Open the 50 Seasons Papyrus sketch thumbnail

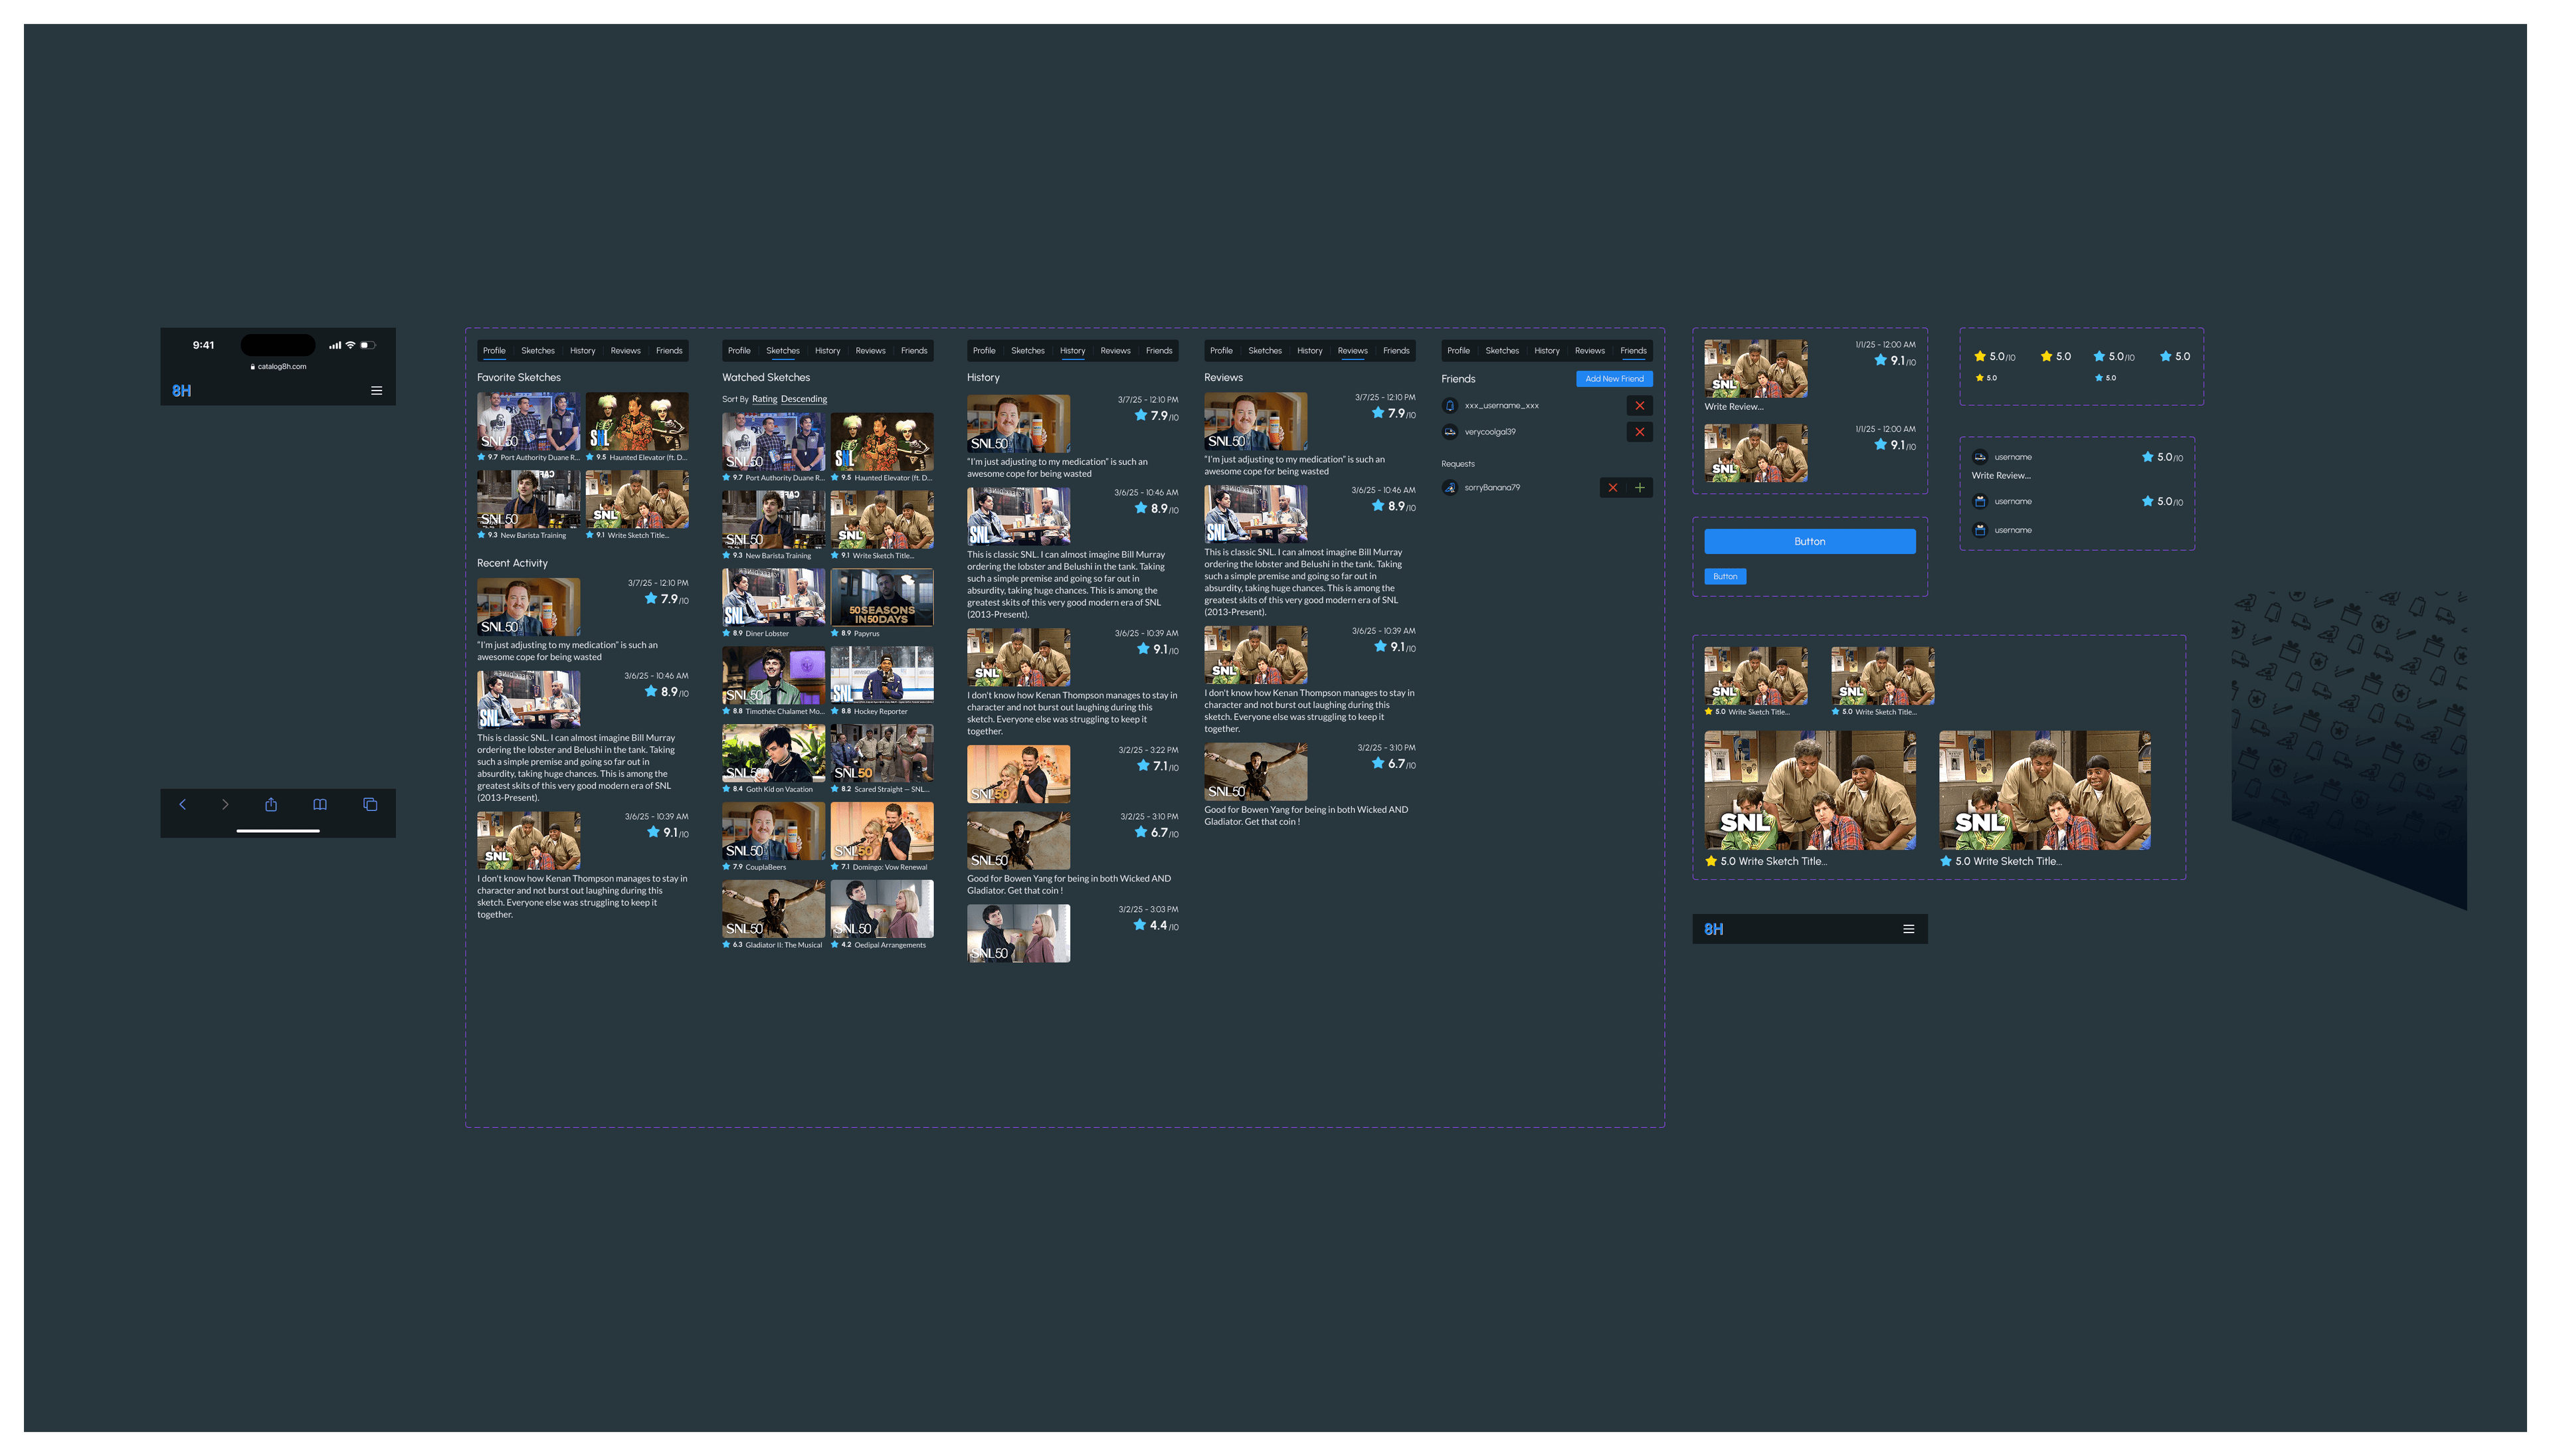pyautogui.click(x=881, y=598)
